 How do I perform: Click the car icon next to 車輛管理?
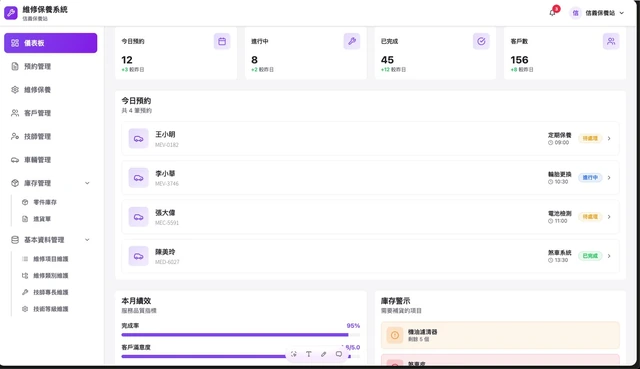pos(15,160)
